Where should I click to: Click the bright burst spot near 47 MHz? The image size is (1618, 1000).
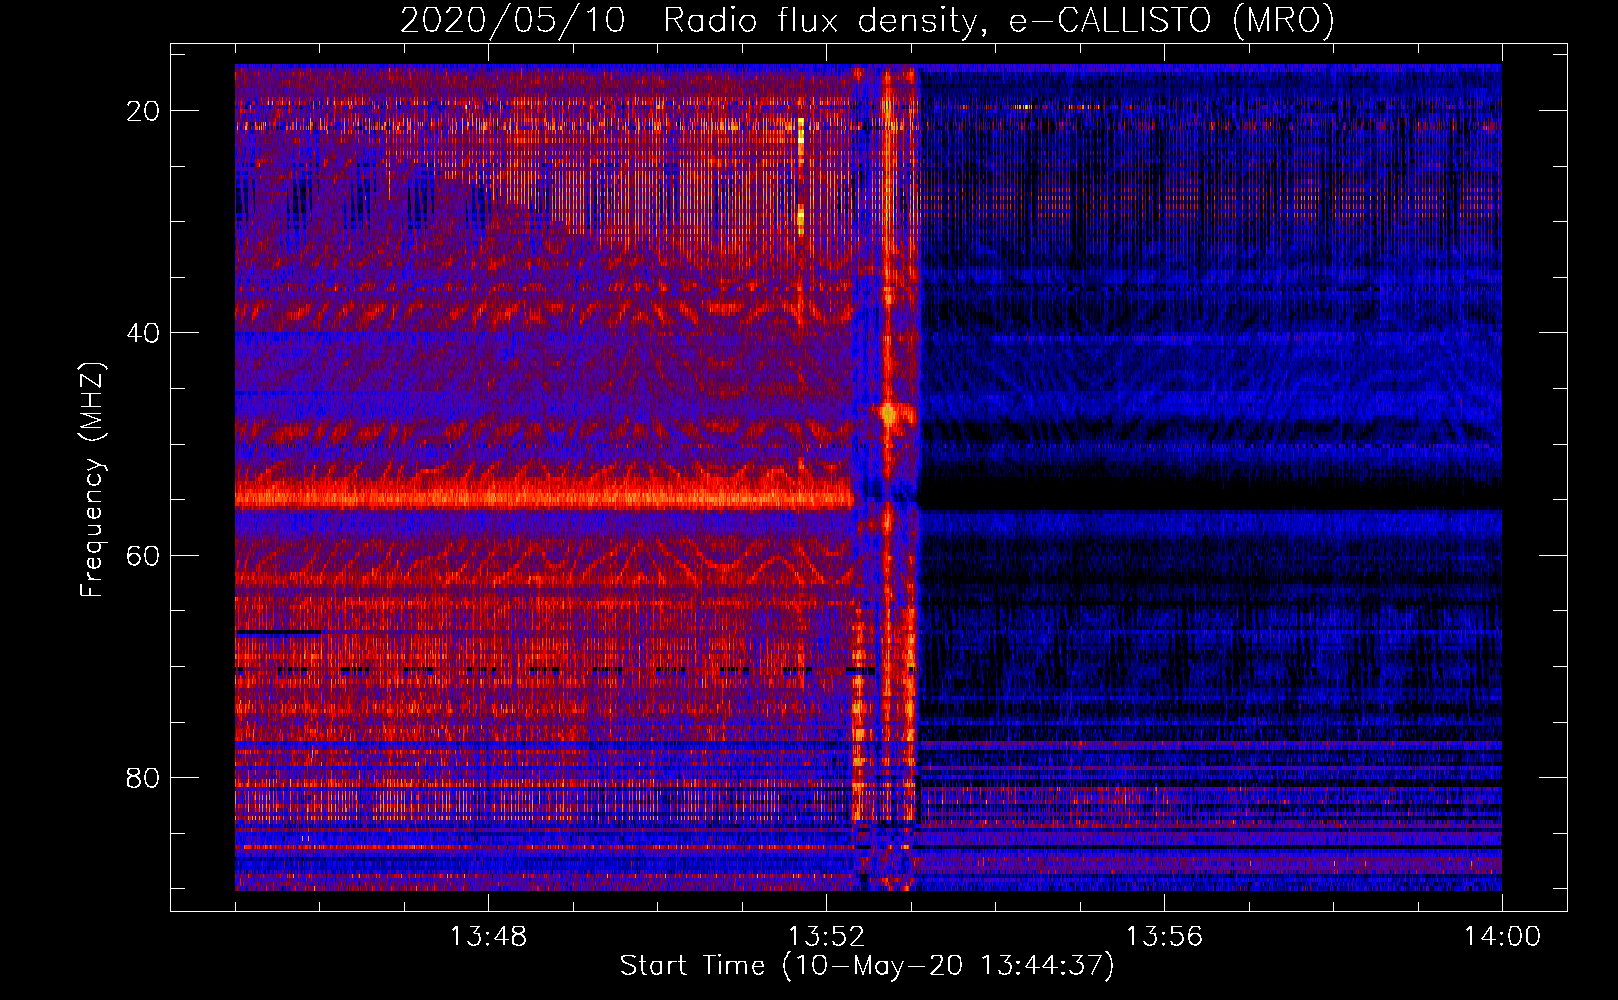pyautogui.click(x=888, y=413)
